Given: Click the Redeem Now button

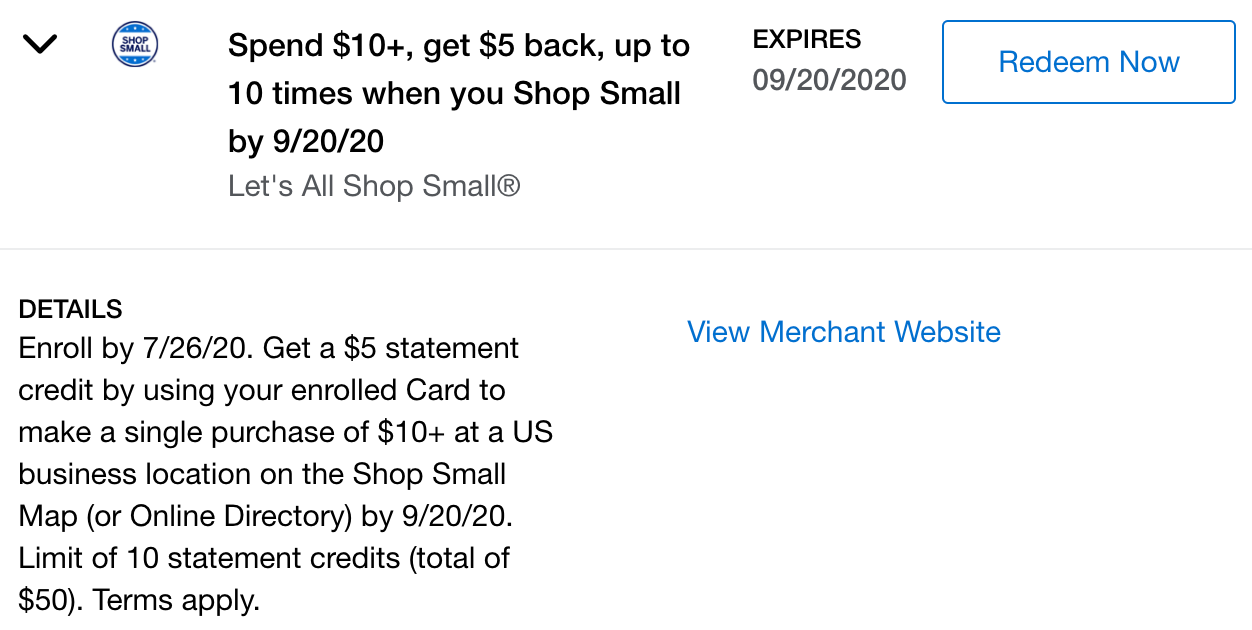Looking at the screenshot, I should coord(1089,62).
